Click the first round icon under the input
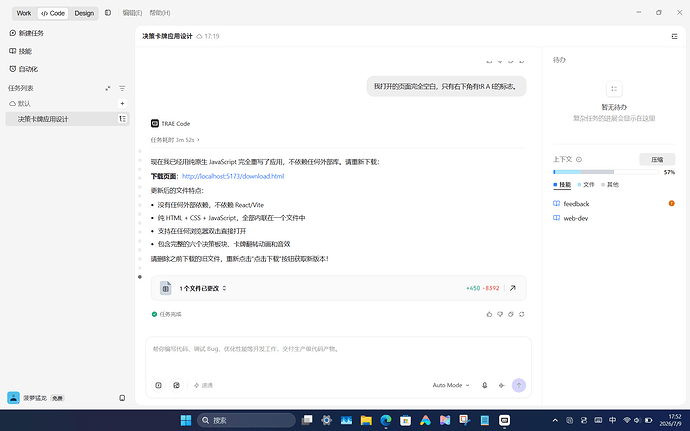Viewport: 690px width, 431px height. [158, 385]
